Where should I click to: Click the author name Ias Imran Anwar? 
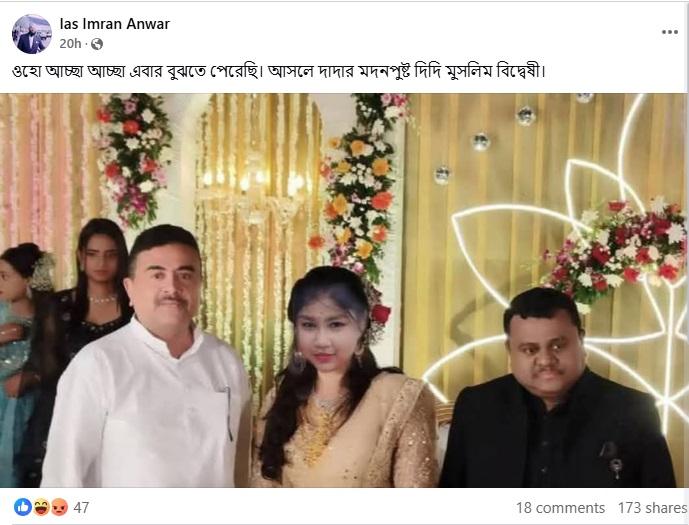pos(115,24)
